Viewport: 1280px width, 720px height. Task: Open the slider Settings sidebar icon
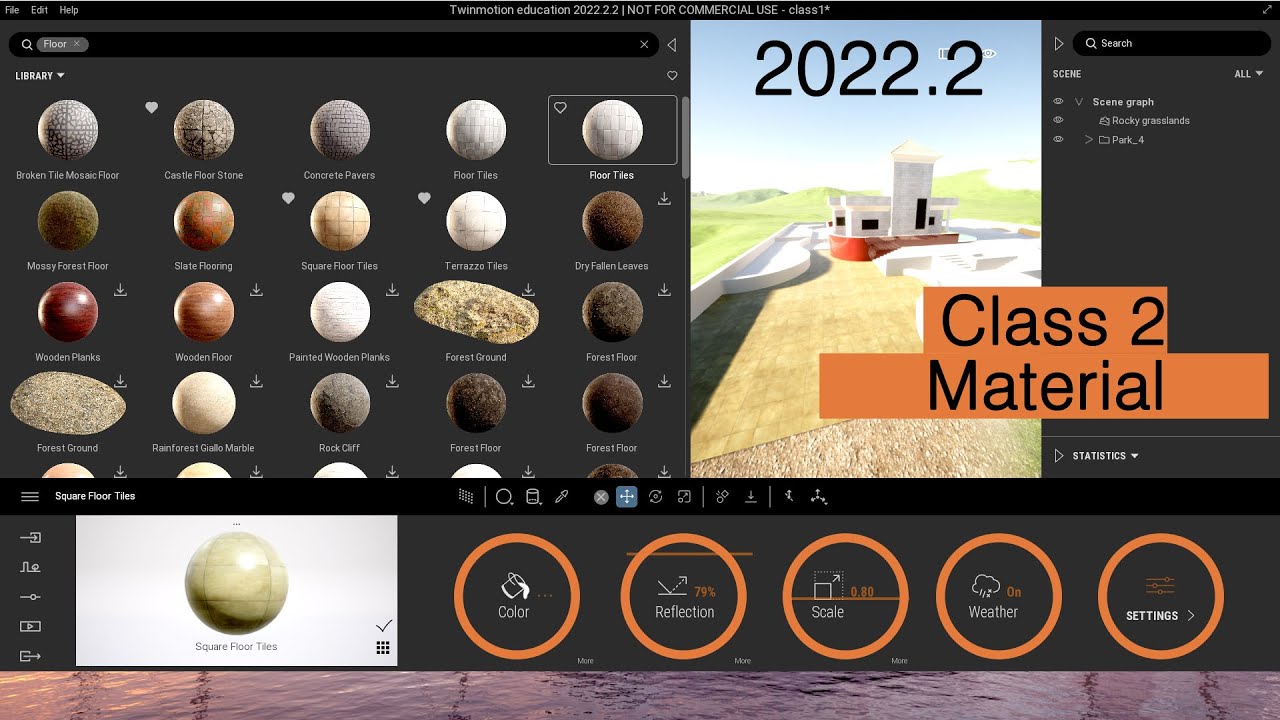30,597
